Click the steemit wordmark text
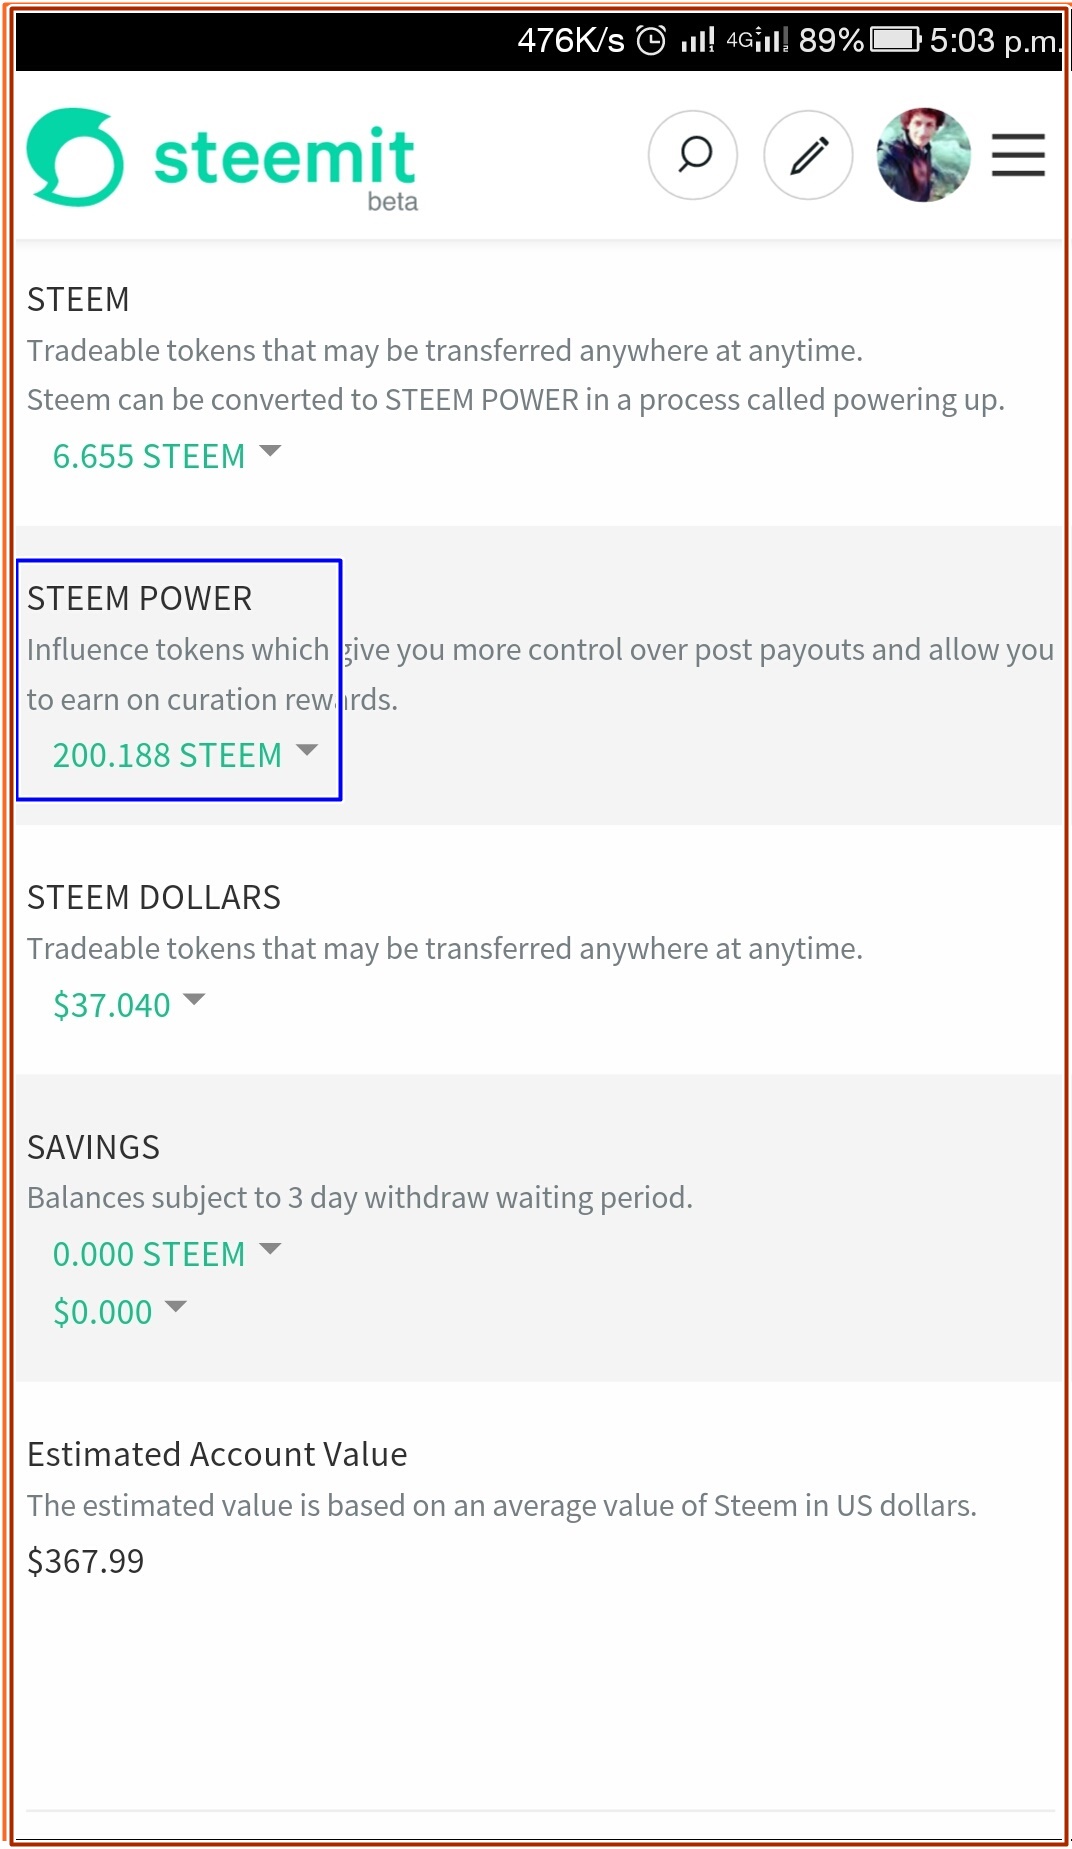Image resolution: width=1072 pixels, height=1849 pixels. 284,157
